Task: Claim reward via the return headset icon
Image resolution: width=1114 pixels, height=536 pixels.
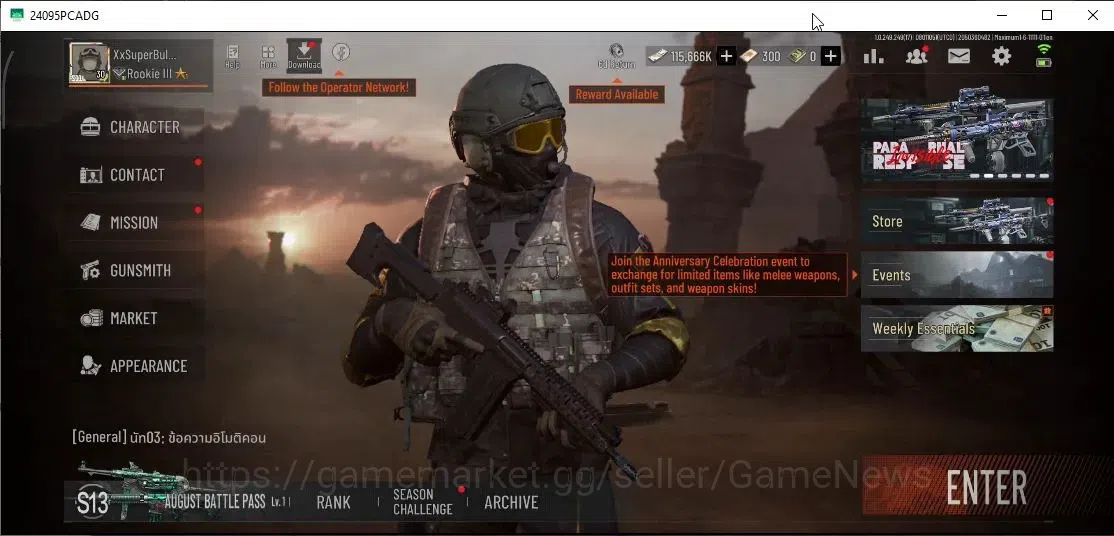Action: (616, 55)
